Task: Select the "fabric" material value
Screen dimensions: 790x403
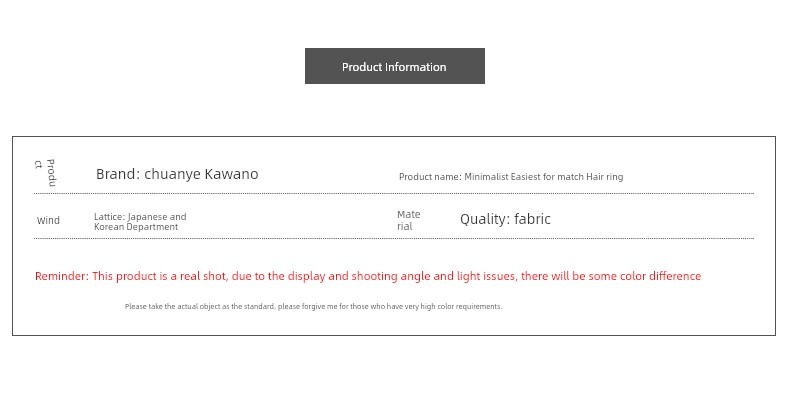Action: point(532,219)
